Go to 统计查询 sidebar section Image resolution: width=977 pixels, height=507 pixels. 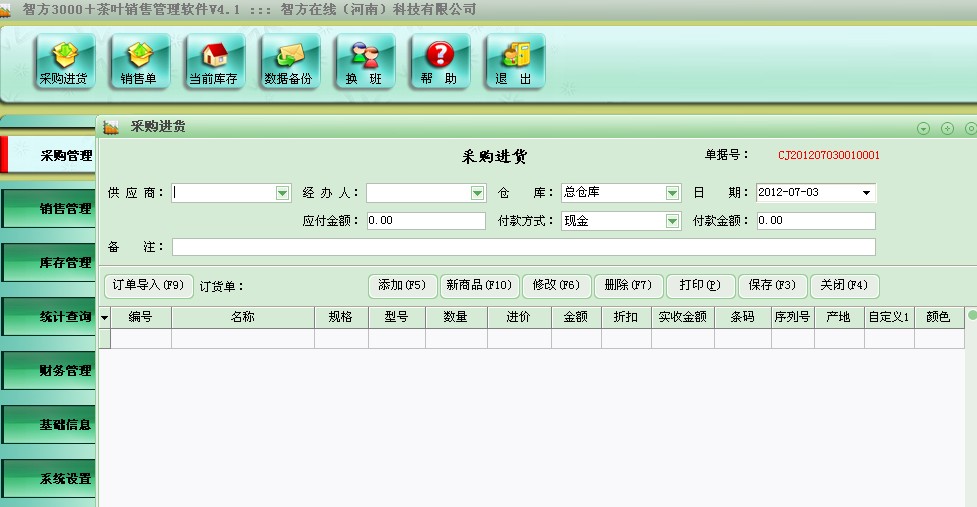tap(50, 317)
